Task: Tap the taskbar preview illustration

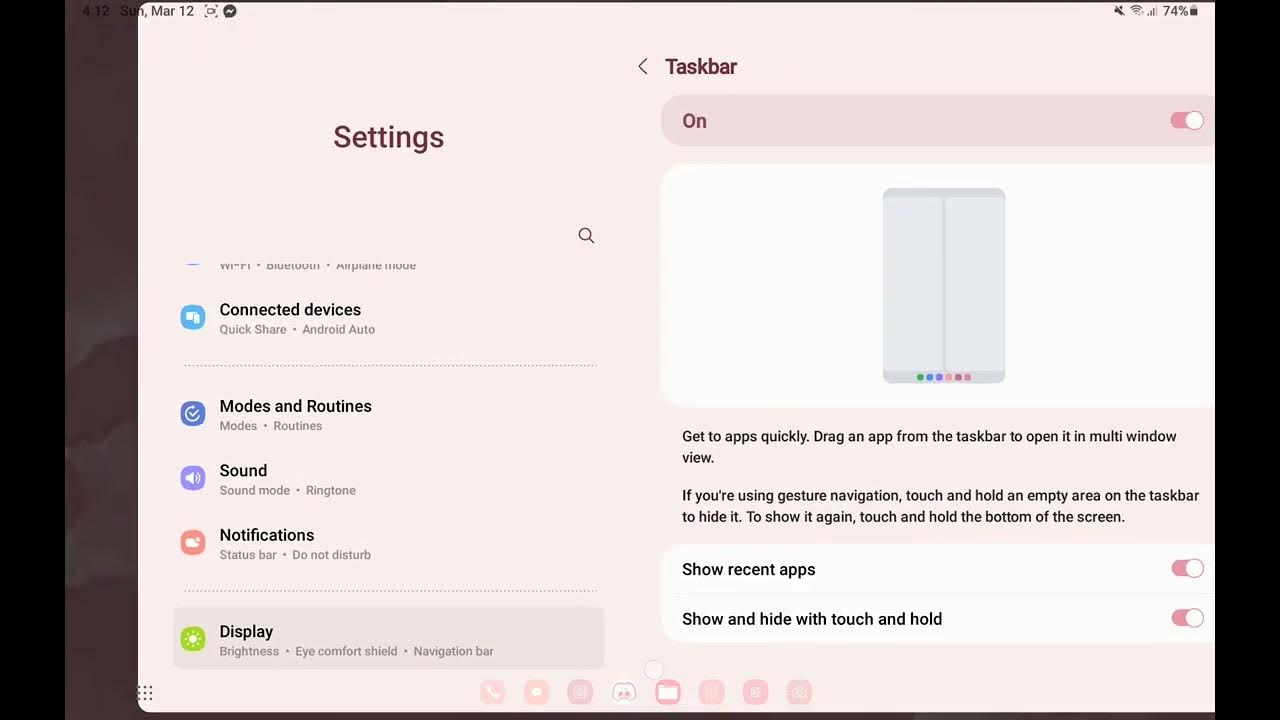Action: click(x=944, y=286)
